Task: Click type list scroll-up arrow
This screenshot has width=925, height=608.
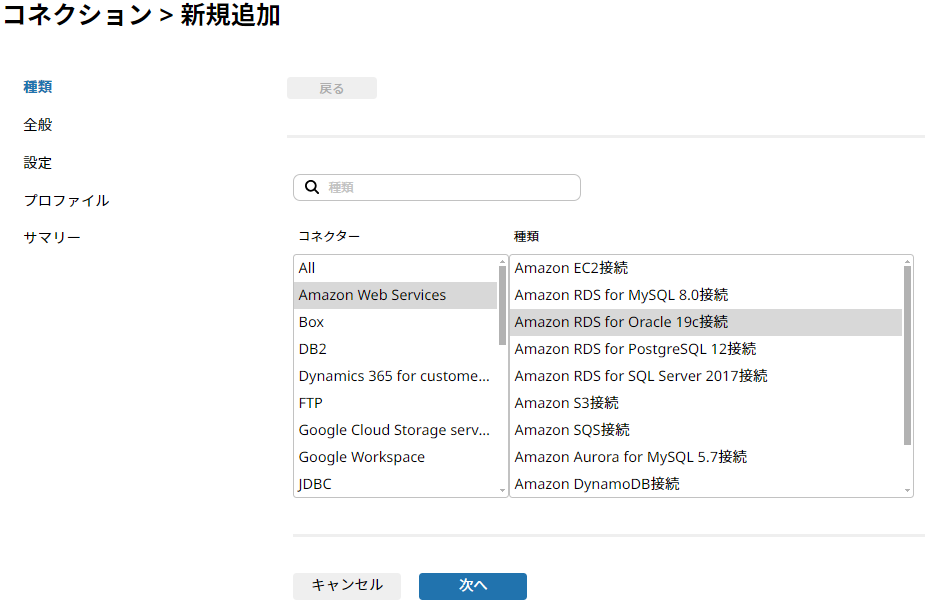Action: pyautogui.click(x=907, y=261)
